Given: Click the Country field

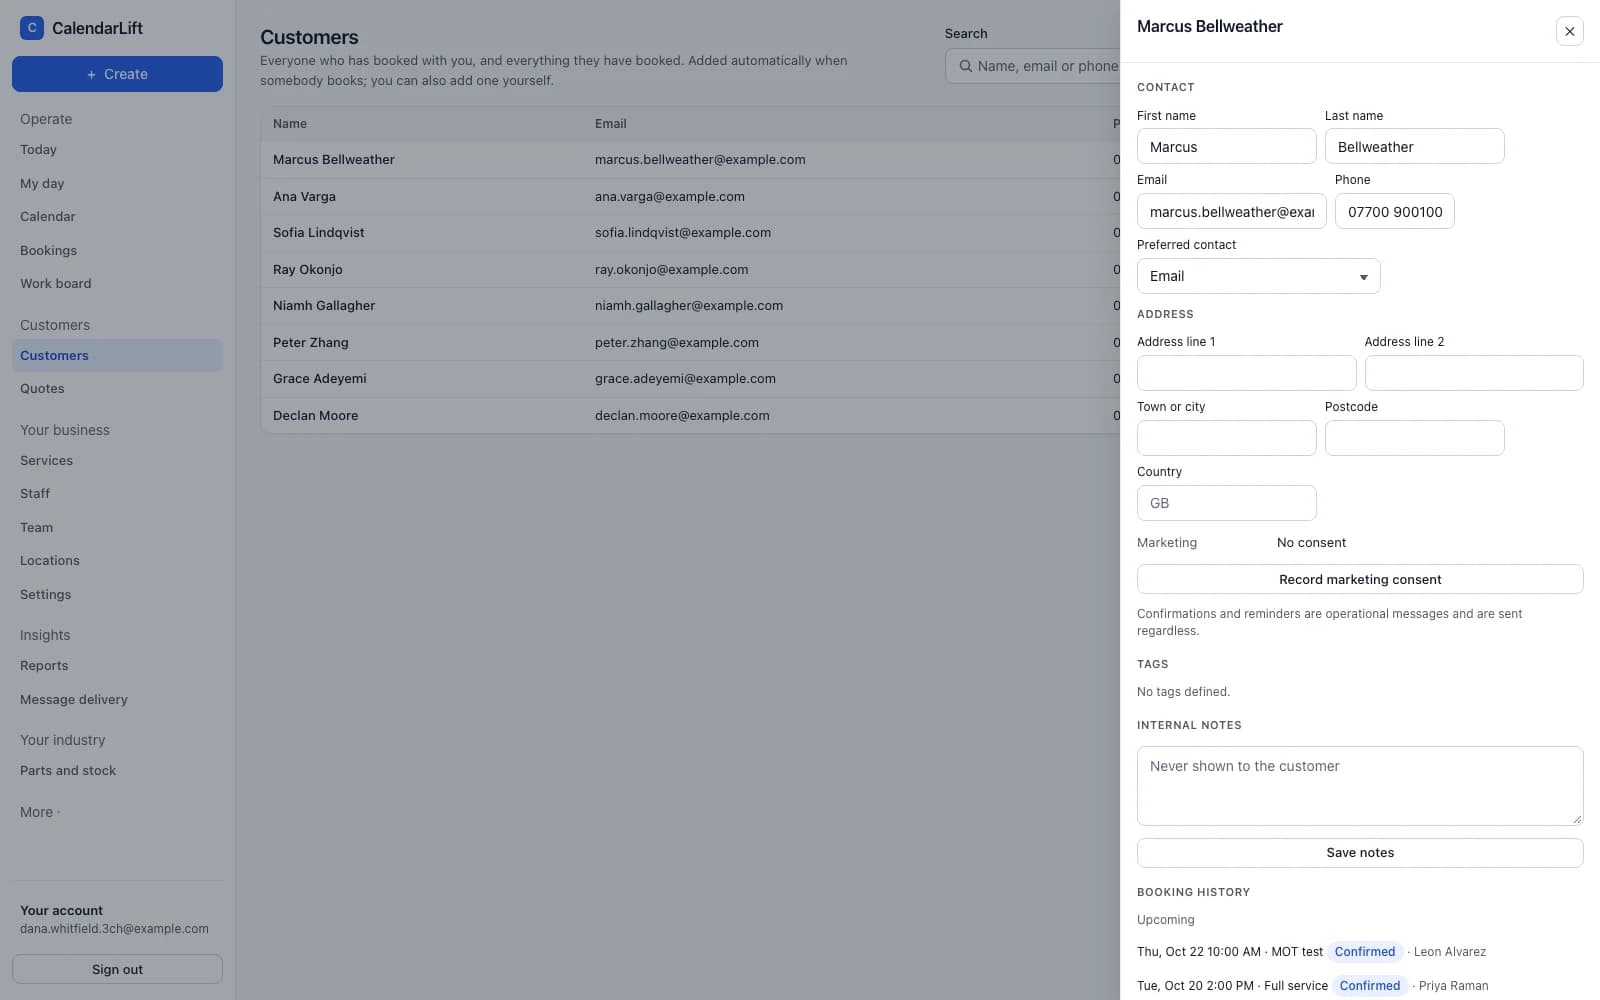Looking at the screenshot, I should (1226, 503).
